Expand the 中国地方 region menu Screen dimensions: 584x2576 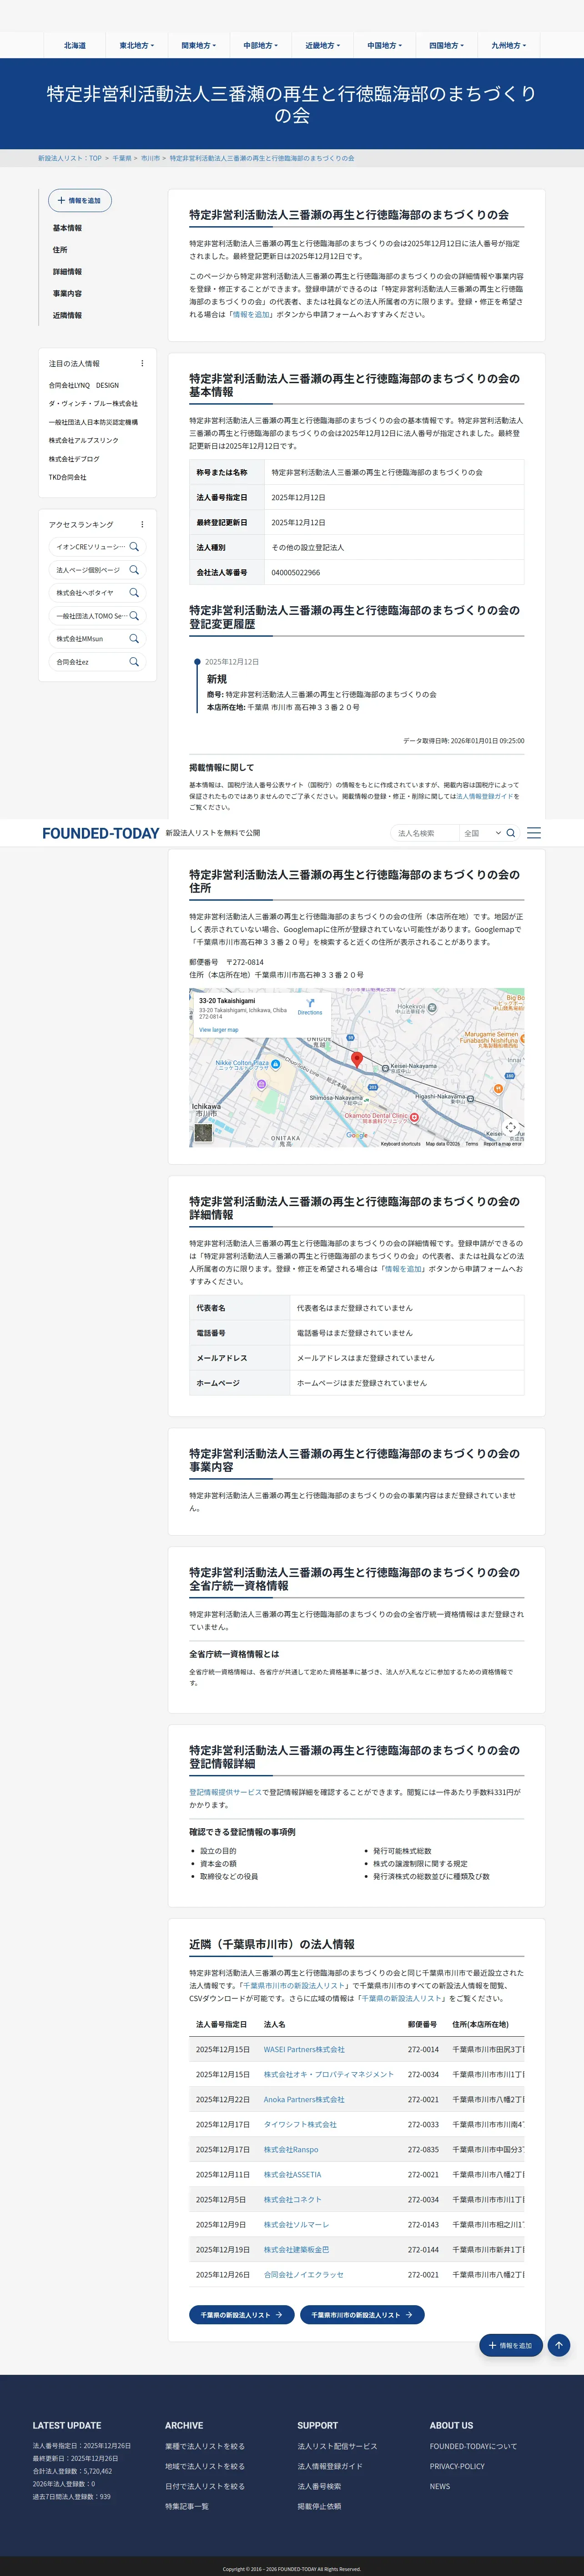pyautogui.click(x=385, y=45)
